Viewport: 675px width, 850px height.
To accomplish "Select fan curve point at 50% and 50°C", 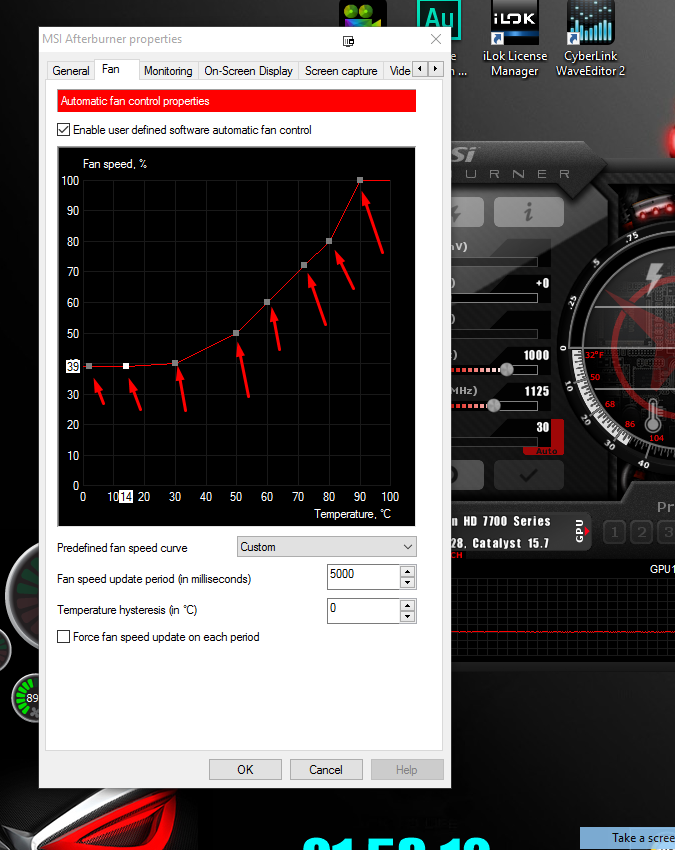I will click(236, 333).
